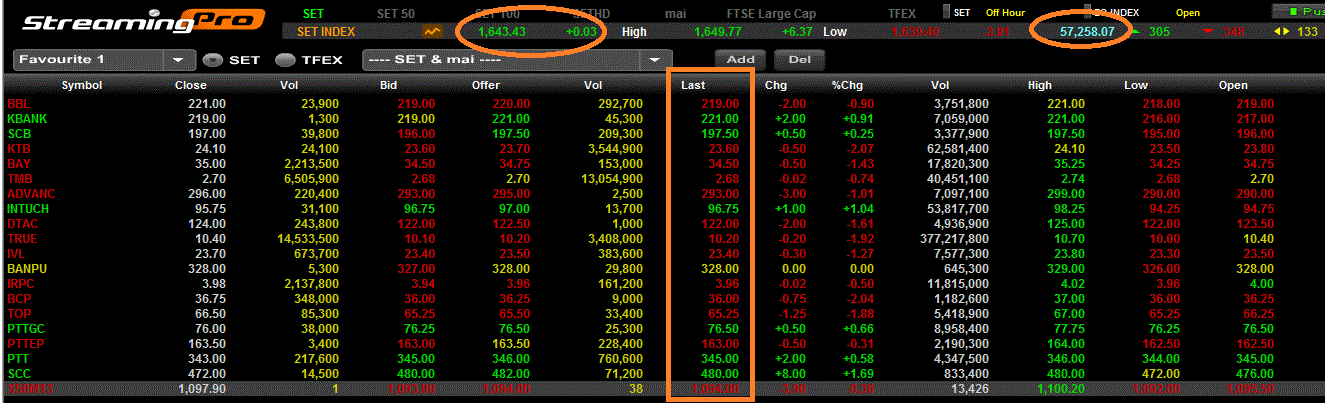Open the SET & mai dropdown

click(x=517, y=59)
